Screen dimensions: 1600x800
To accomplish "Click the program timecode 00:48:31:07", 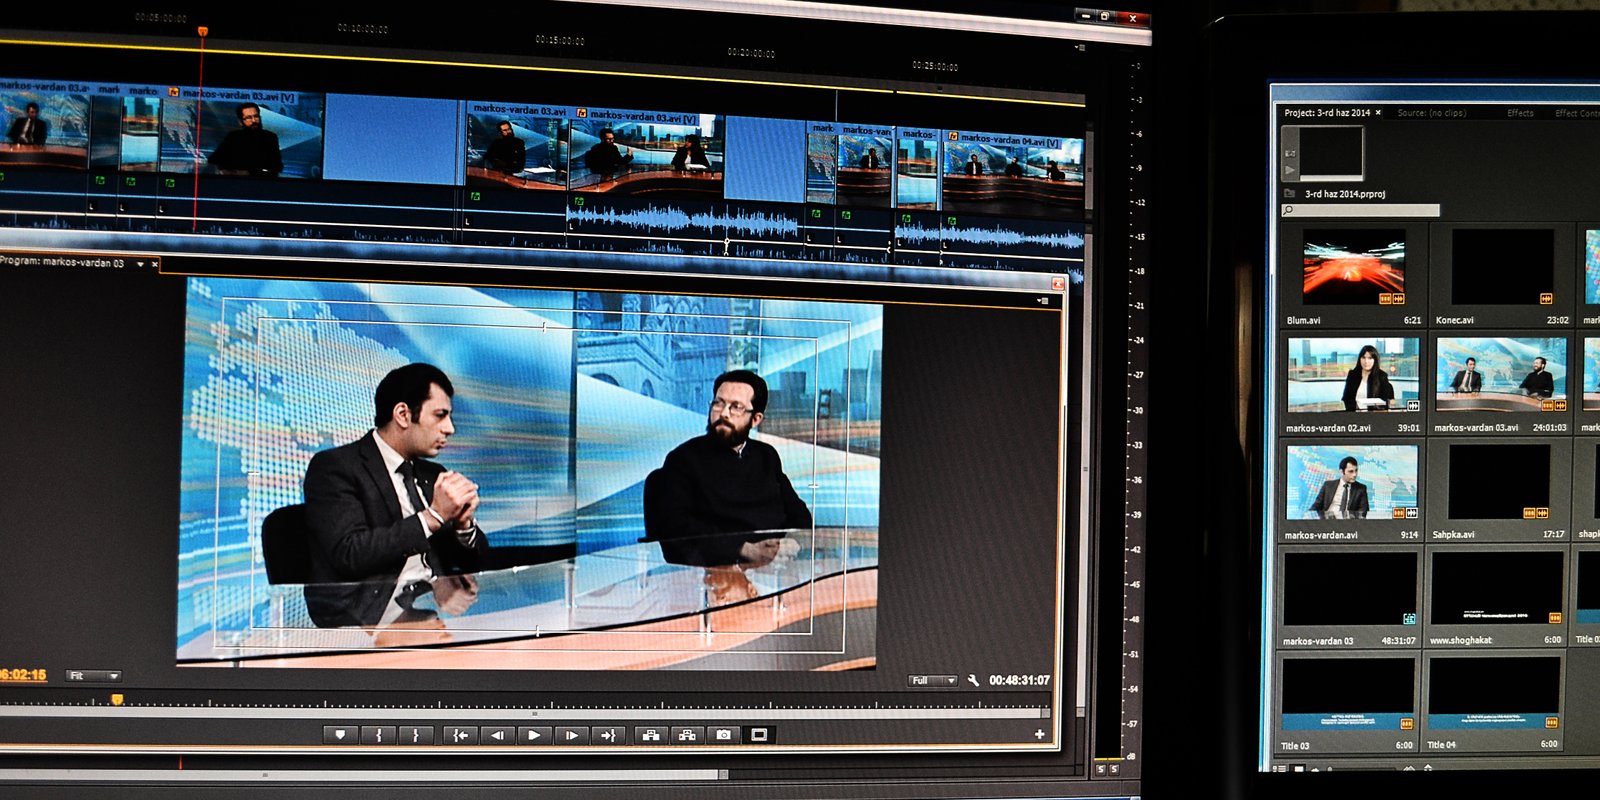I will click(x=1019, y=680).
